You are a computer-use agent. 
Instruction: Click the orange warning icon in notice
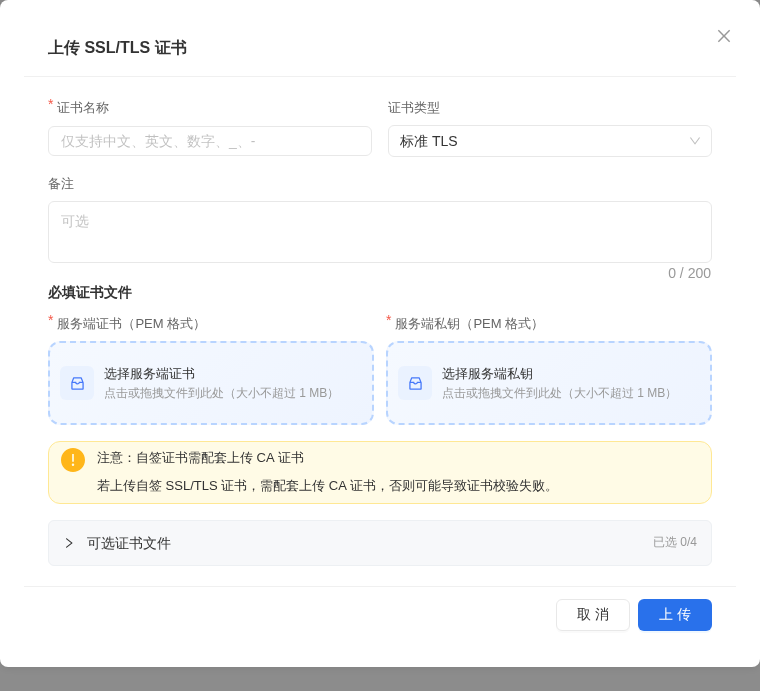(x=73, y=460)
